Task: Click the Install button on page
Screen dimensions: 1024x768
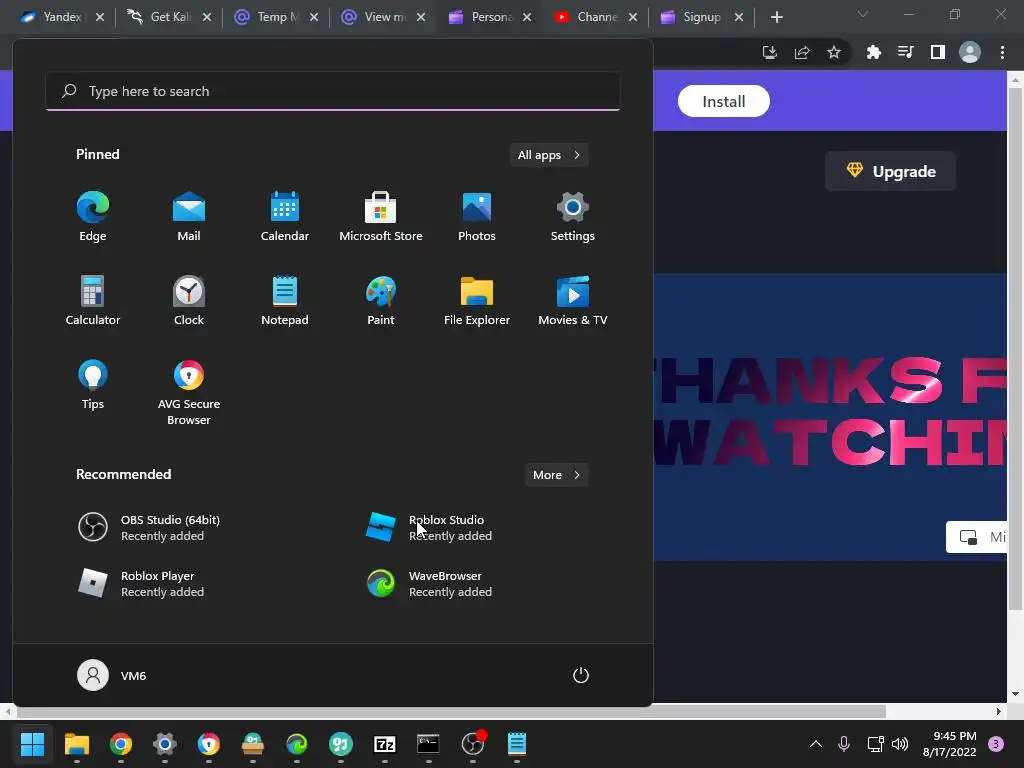Action: tap(724, 101)
